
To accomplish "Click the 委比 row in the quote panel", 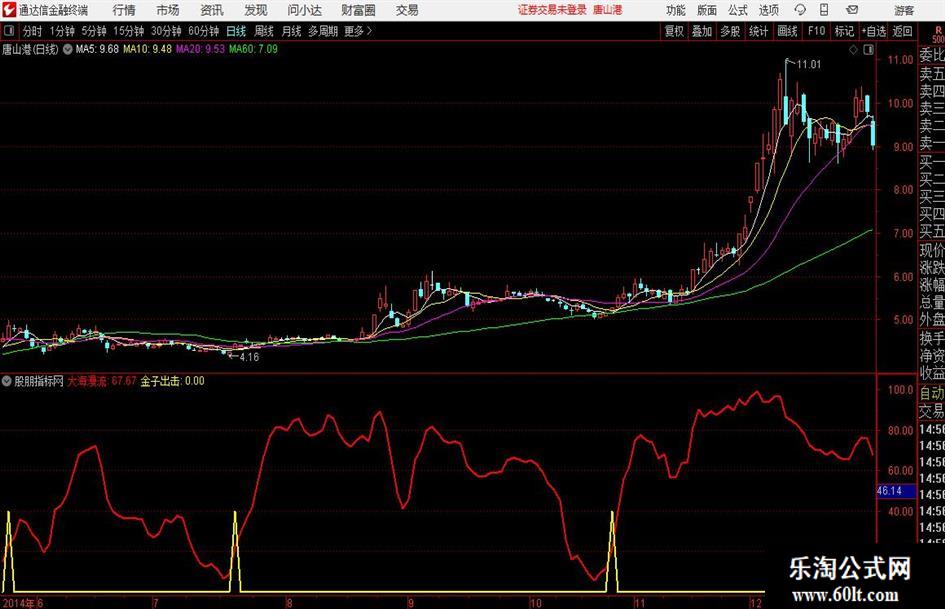I will point(932,55).
